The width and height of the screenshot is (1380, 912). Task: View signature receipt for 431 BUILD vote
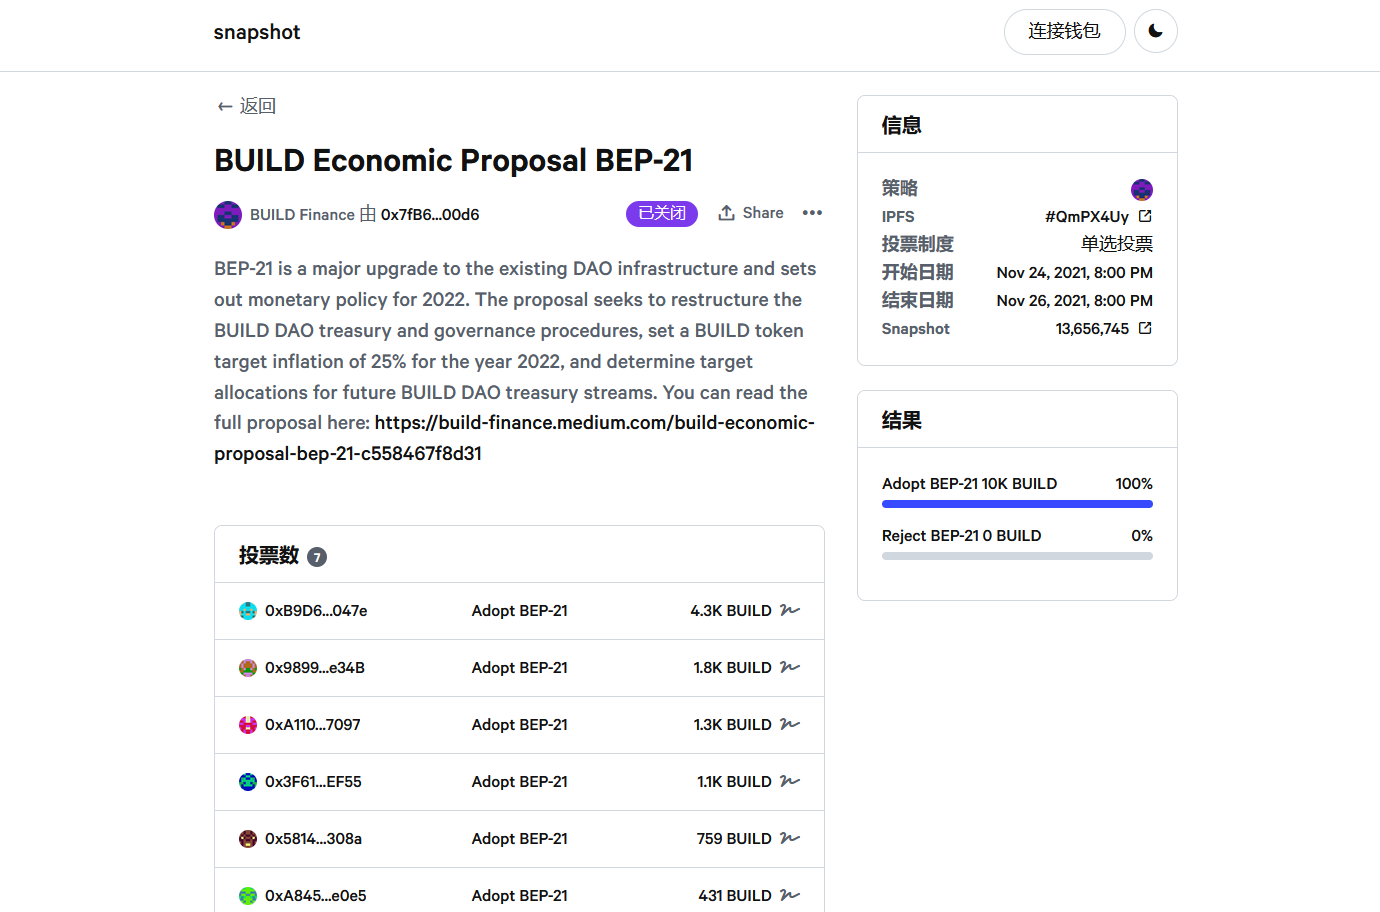pos(790,895)
